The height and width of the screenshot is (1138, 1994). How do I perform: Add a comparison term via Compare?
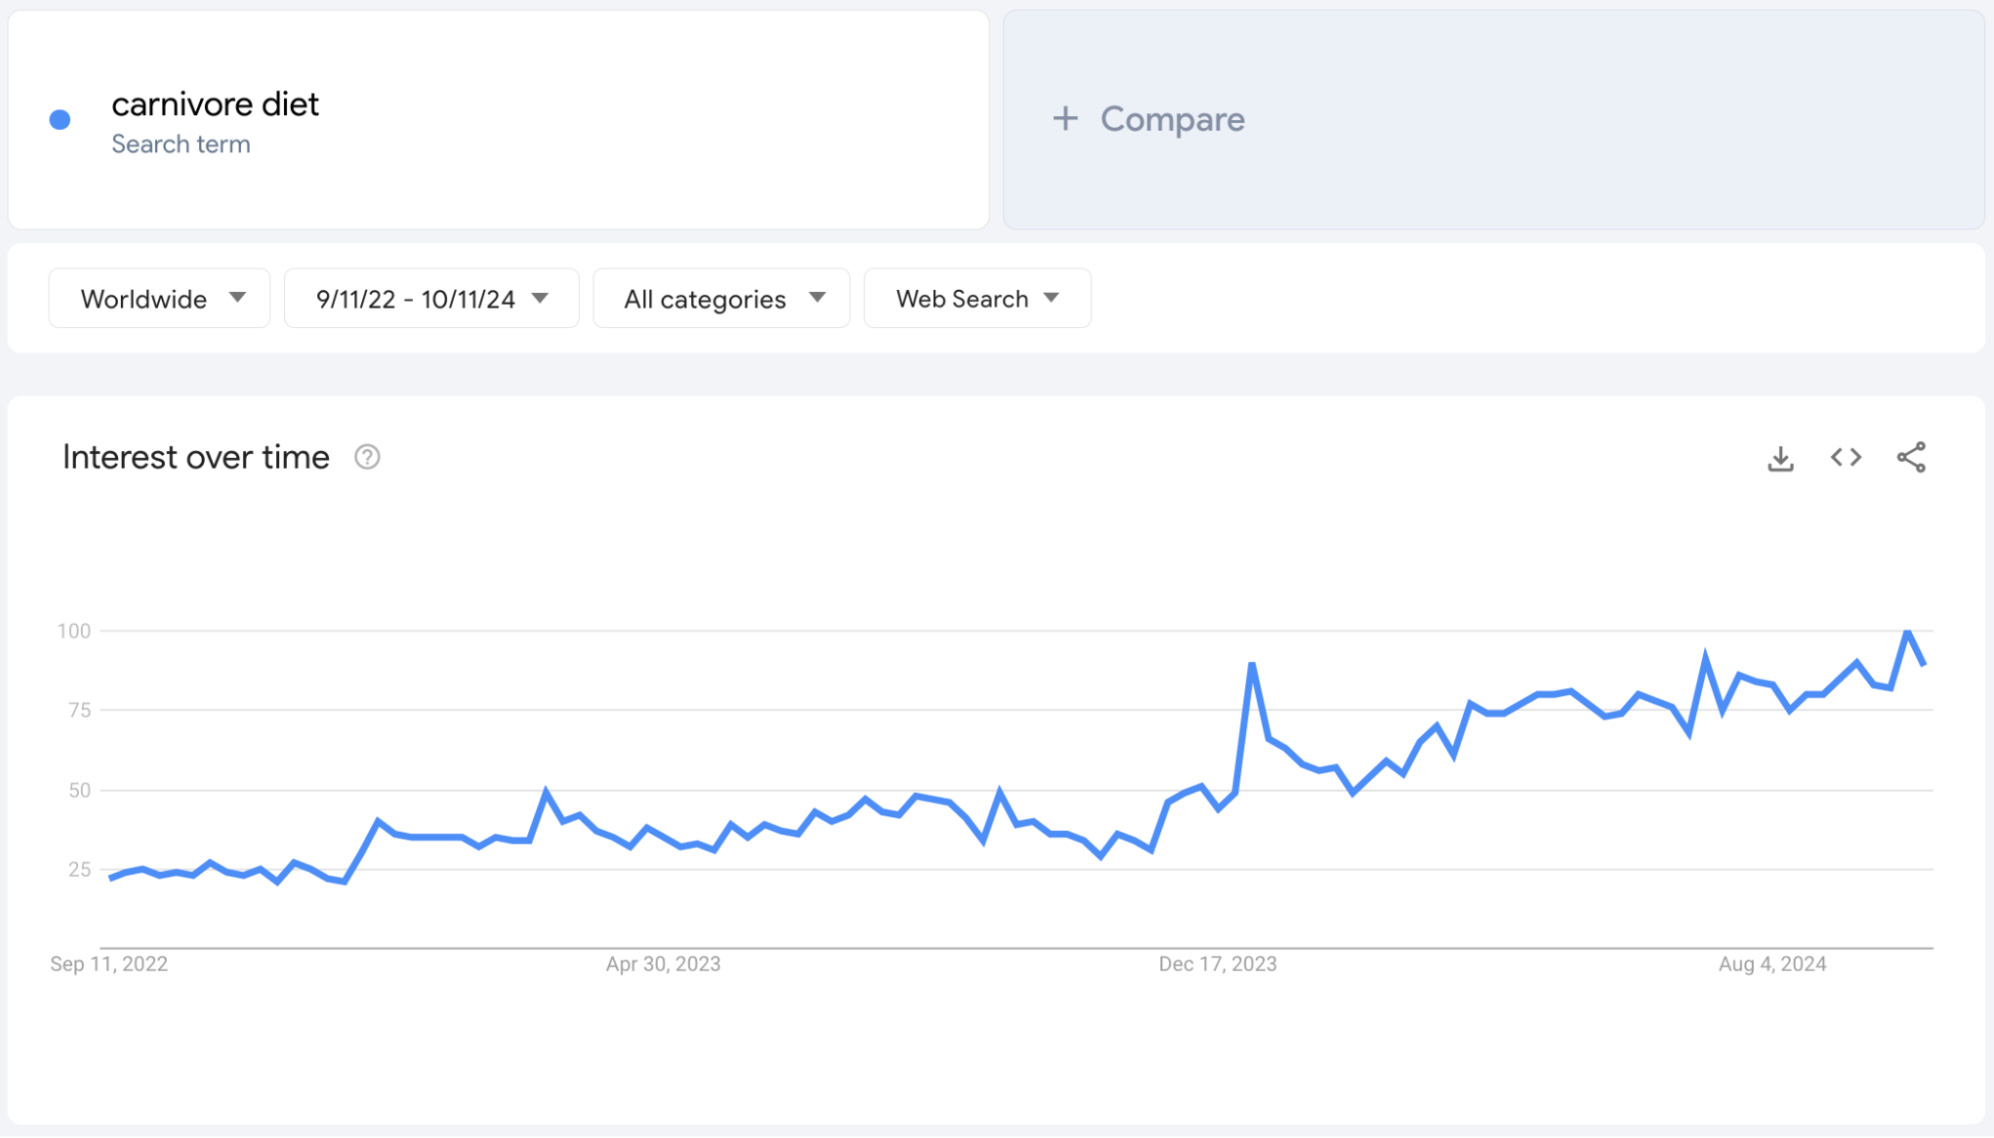click(1494, 120)
